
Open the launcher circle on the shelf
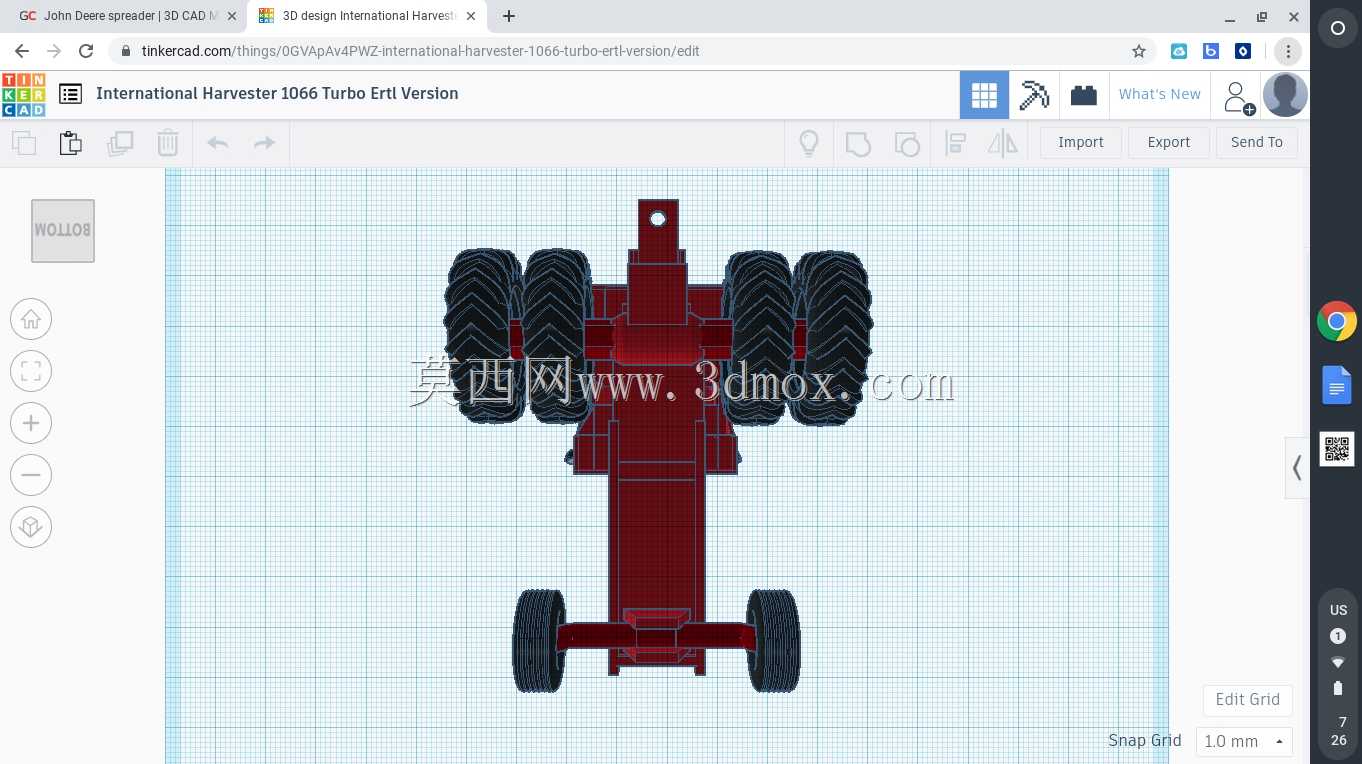tap(1338, 29)
